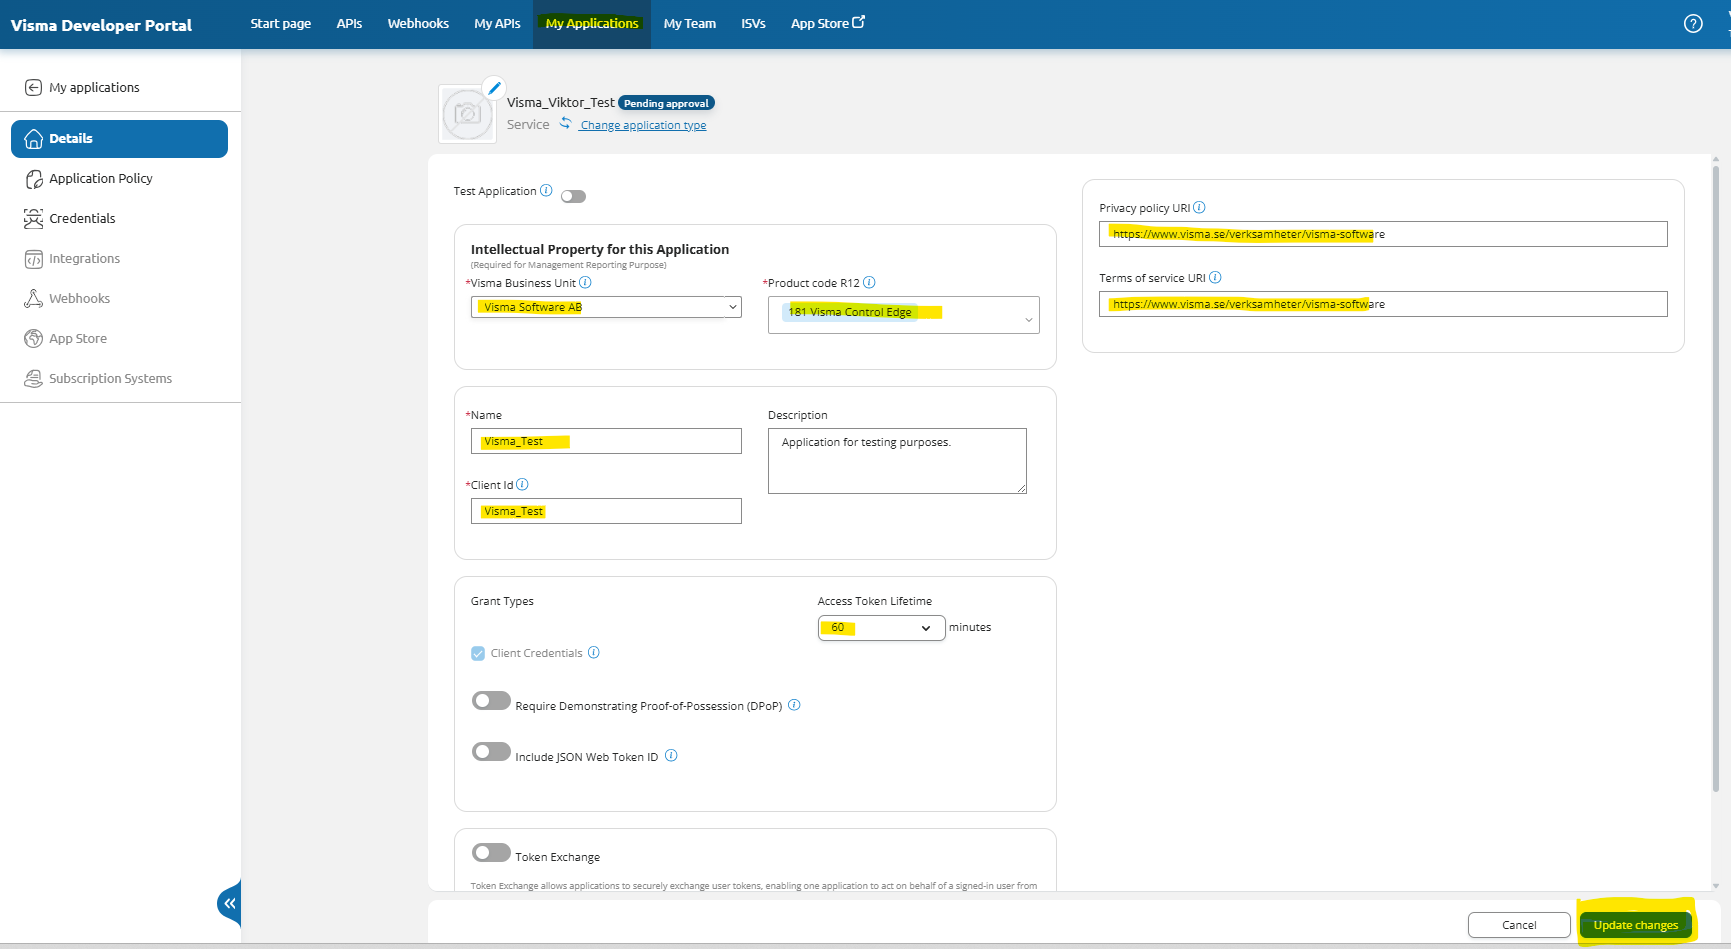This screenshot has width=1731, height=949.
Task: Toggle the Client Credentials checkbox
Action: pos(478,653)
